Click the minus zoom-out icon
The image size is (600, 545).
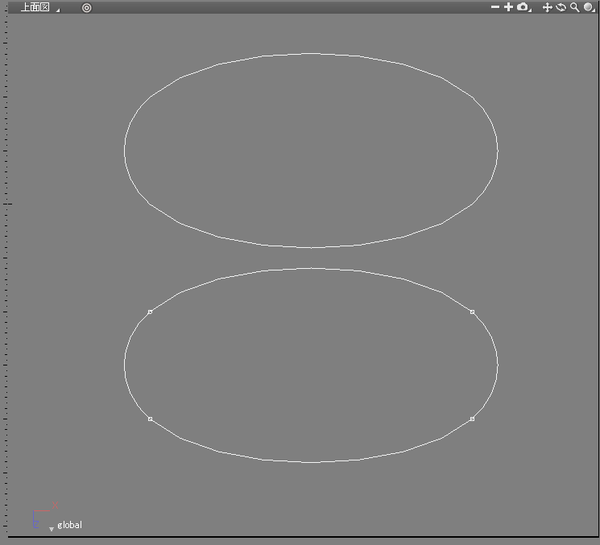[x=495, y=7]
